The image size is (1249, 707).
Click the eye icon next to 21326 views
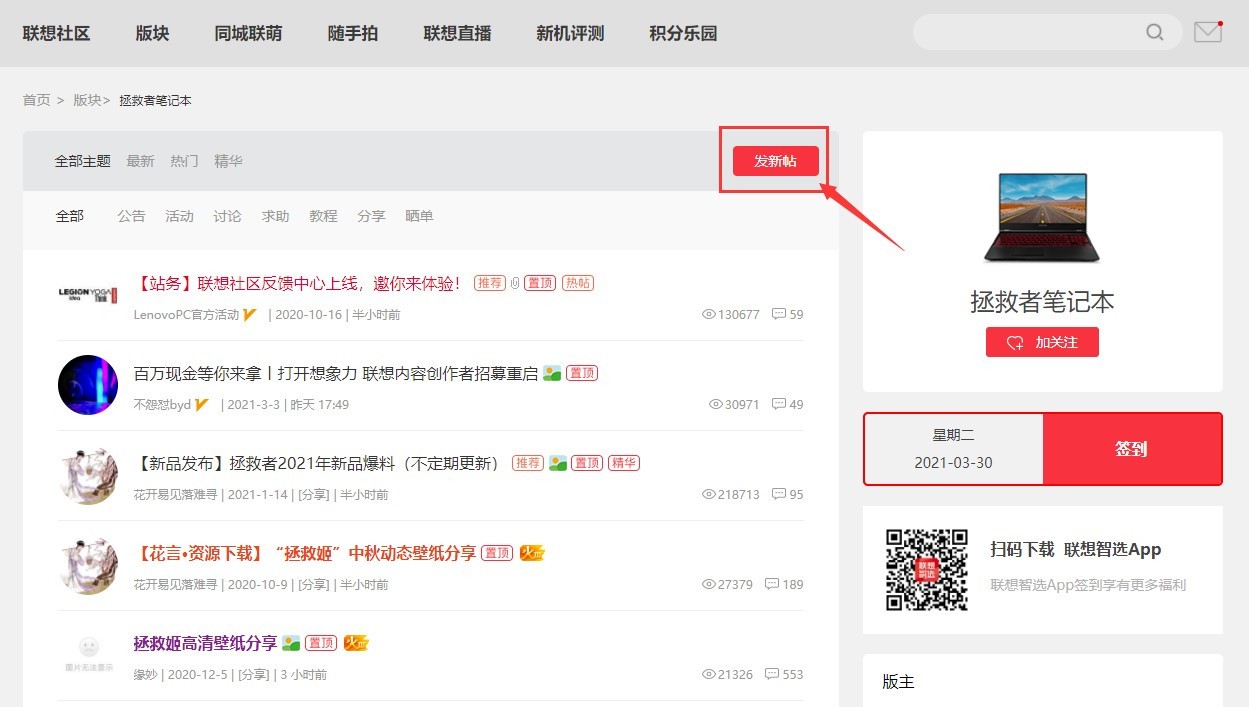[x=709, y=674]
